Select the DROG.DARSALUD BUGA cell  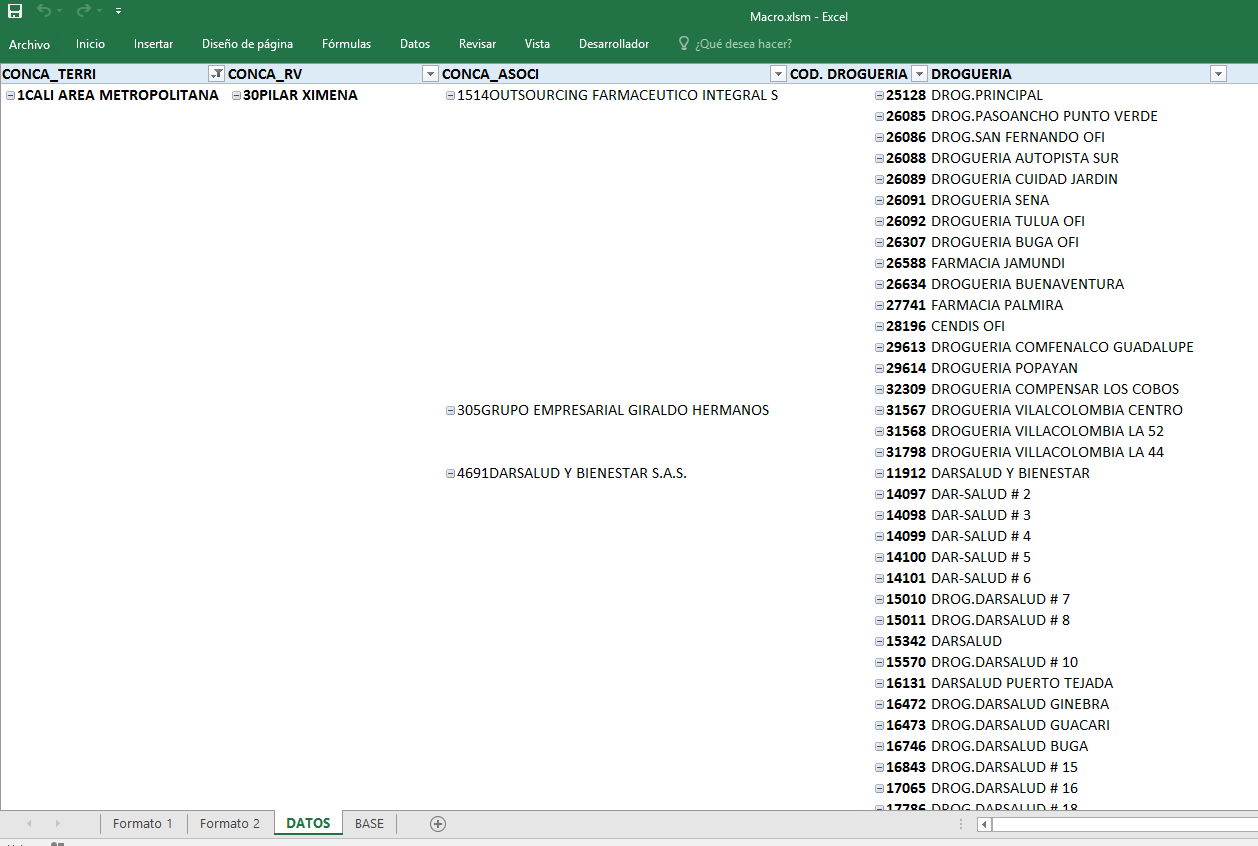coord(1009,747)
